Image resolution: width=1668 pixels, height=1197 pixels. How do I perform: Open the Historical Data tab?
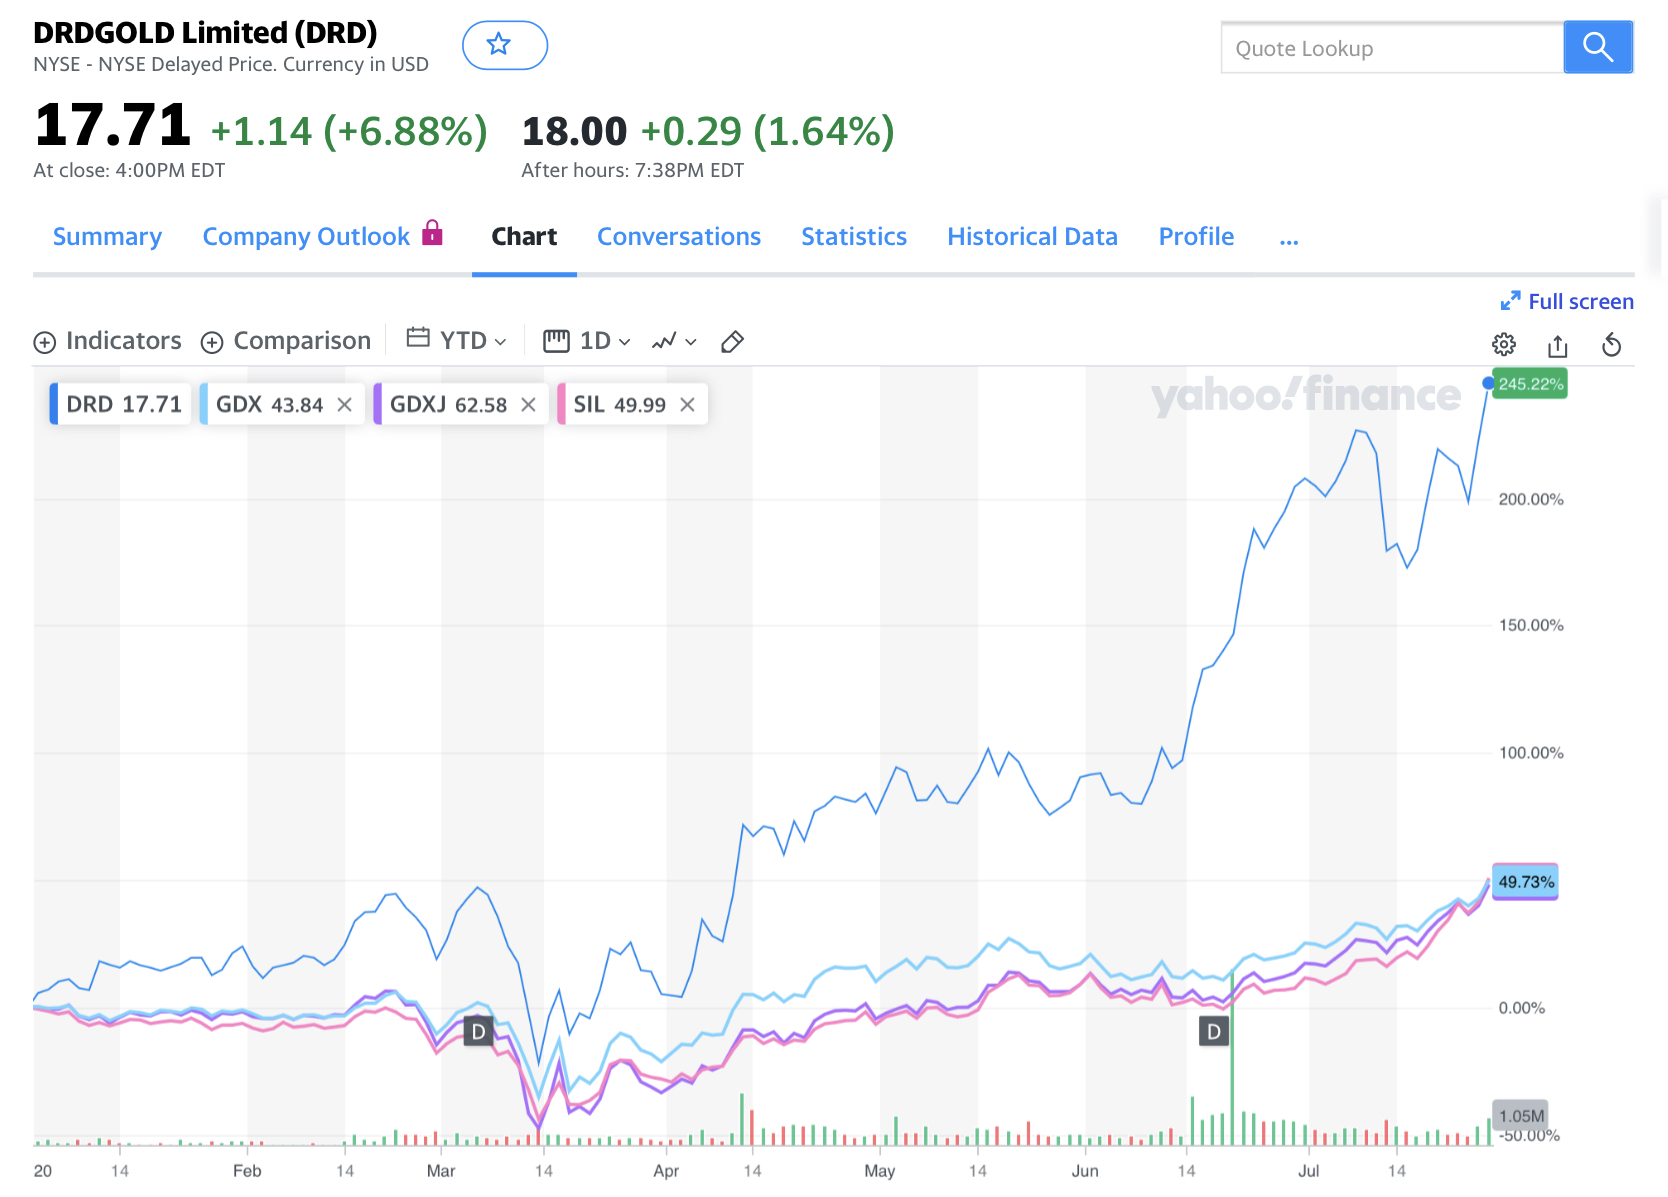1032,237
